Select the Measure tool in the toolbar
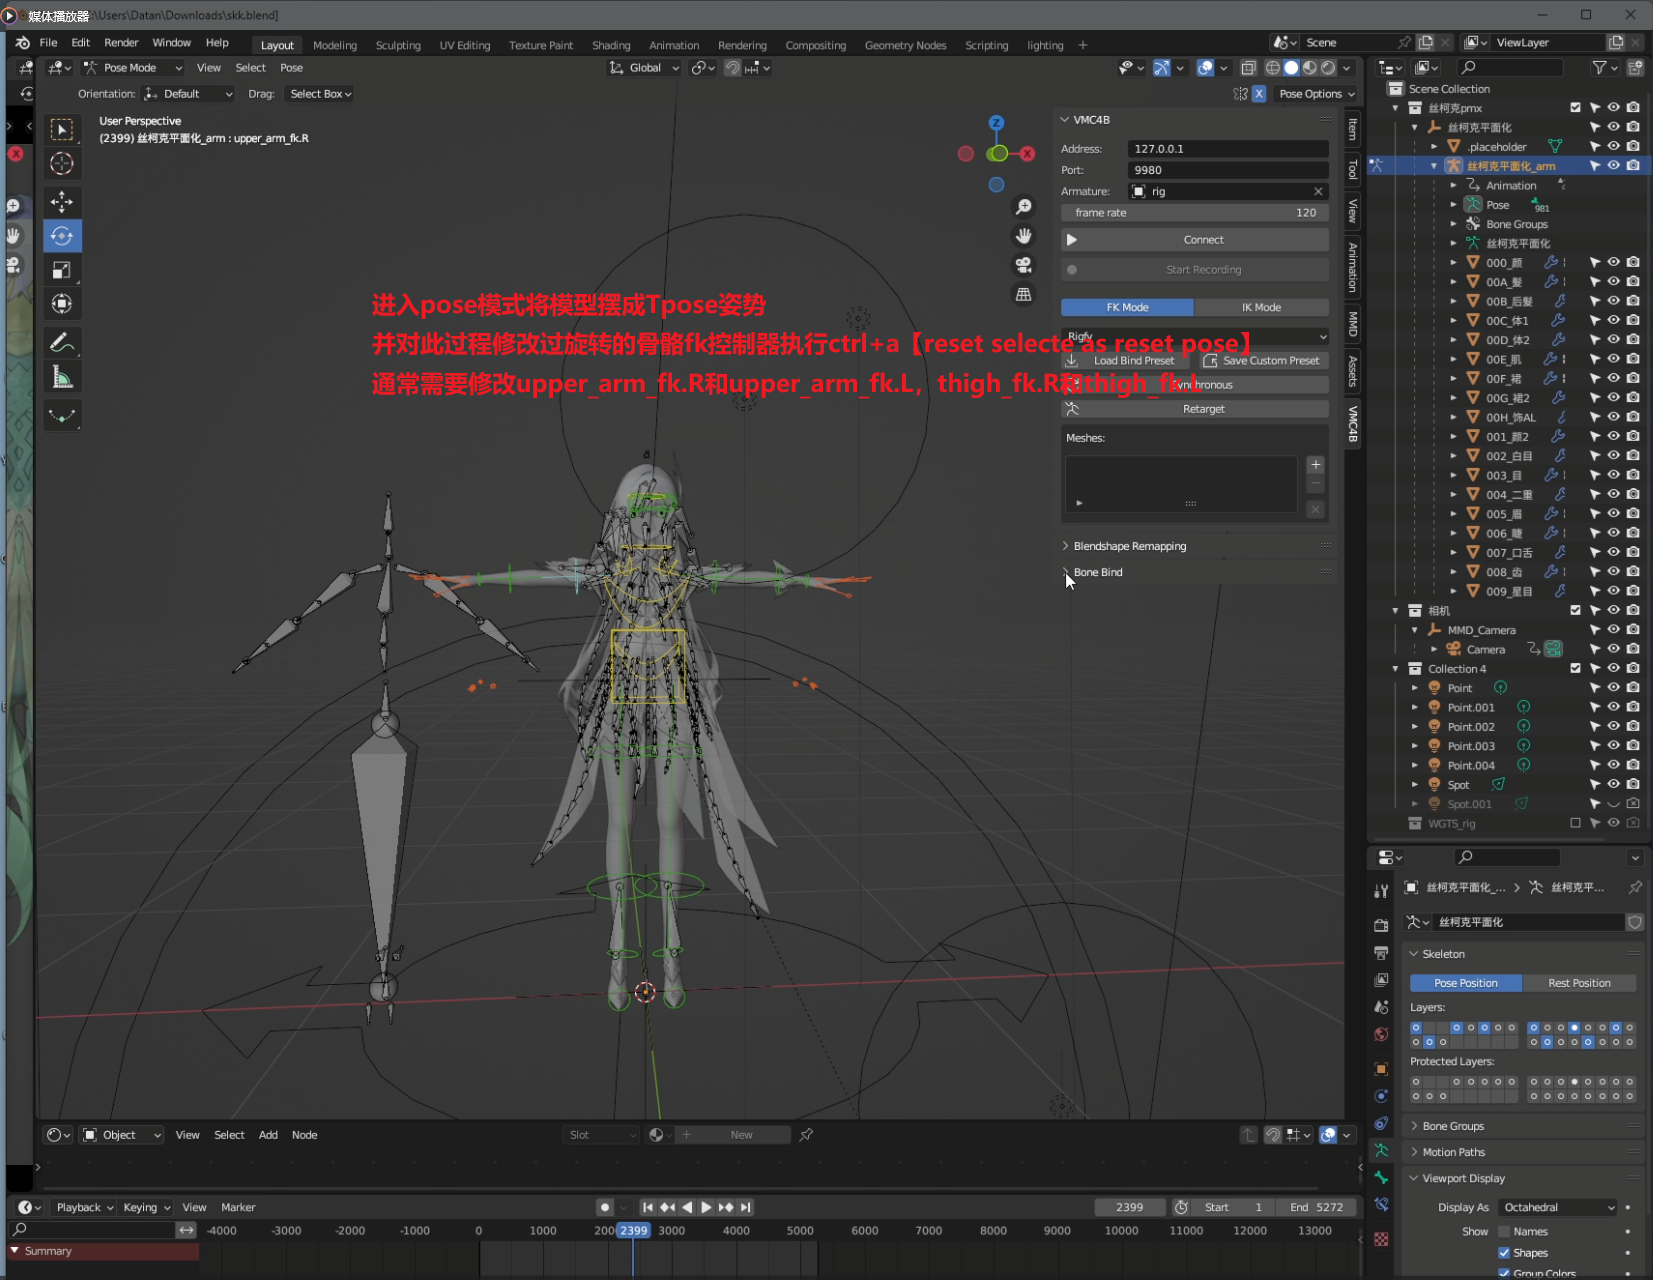Image resolution: width=1653 pixels, height=1280 pixels. tap(62, 377)
